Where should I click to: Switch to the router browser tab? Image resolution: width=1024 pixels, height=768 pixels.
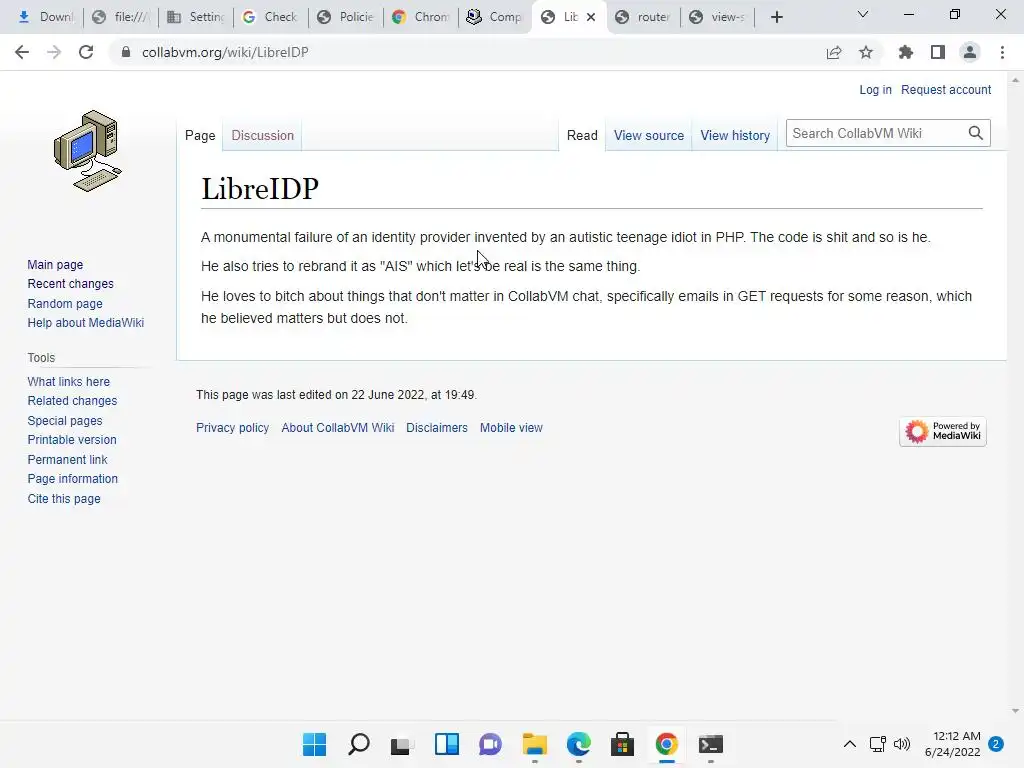(644, 17)
